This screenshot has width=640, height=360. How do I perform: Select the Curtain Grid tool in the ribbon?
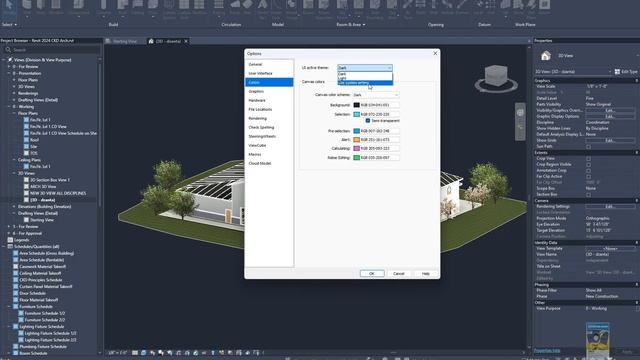184,8
